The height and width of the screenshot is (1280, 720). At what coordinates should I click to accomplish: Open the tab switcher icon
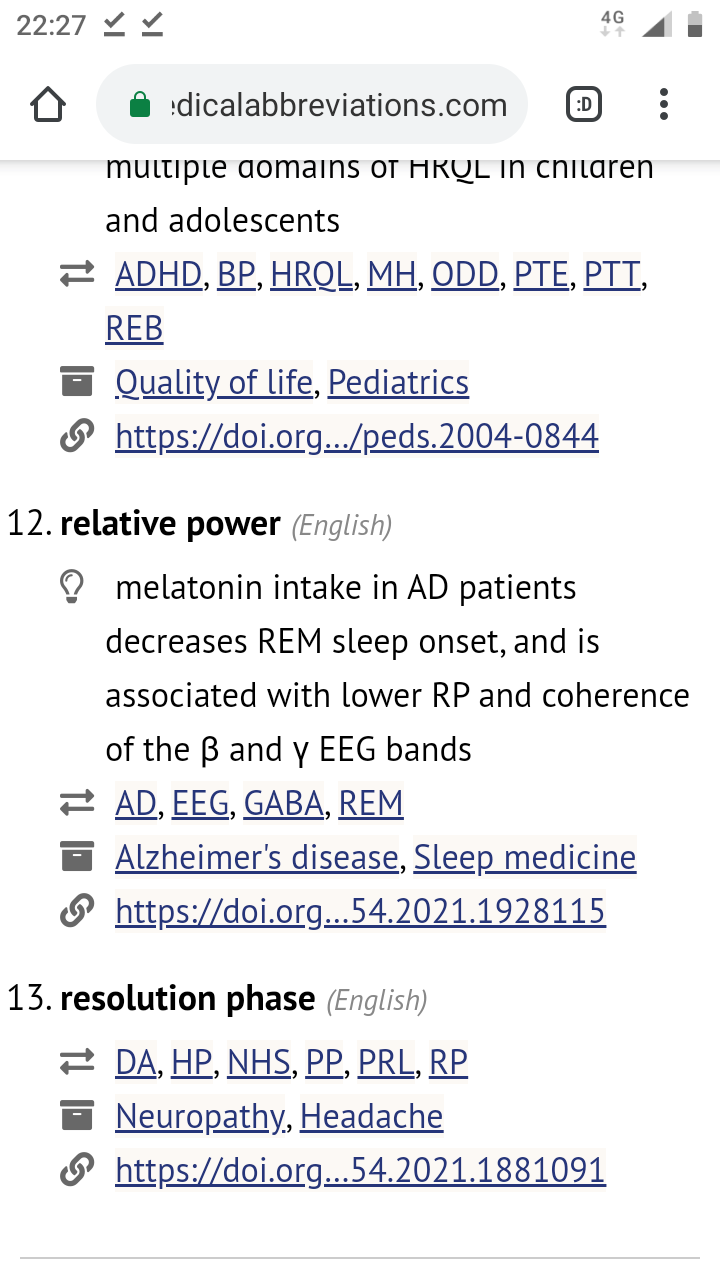pyautogui.click(x=584, y=105)
